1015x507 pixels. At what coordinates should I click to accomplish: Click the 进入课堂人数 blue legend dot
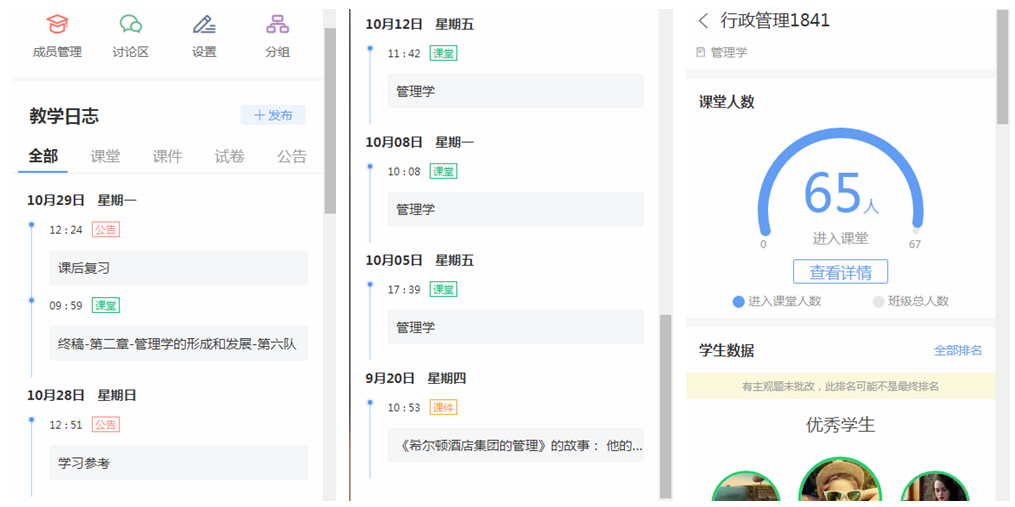pos(738,301)
